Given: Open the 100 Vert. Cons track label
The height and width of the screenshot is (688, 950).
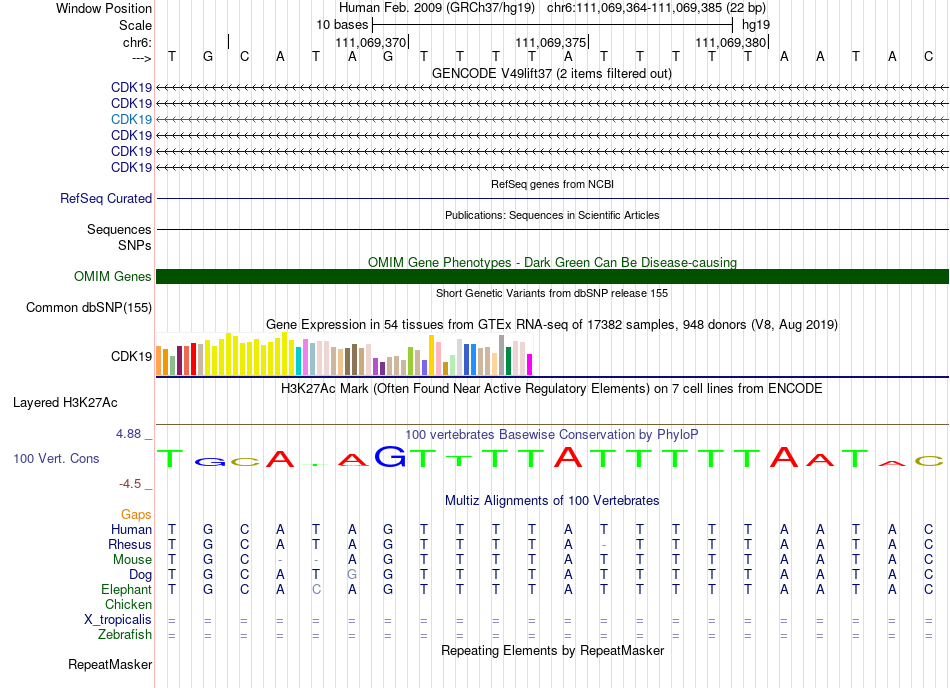Looking at the screenshot, I should (x=56, y=458).
